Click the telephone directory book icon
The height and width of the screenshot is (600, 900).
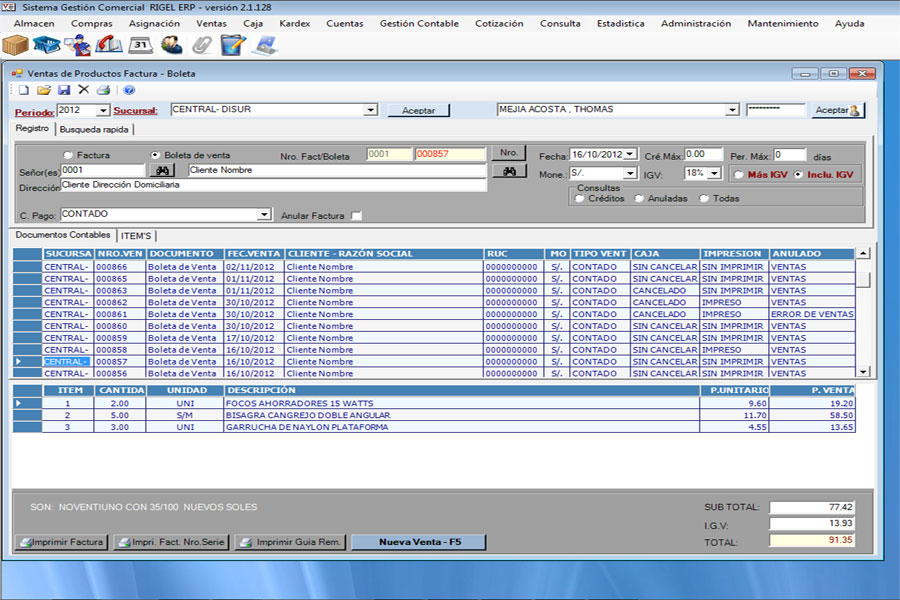pyautogui.click(x=110, y=45)
